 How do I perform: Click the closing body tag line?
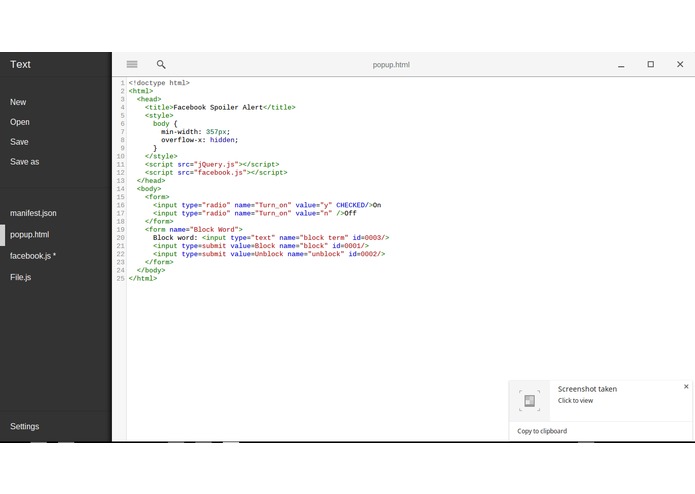pyautogui.click(x=151, y=270)
